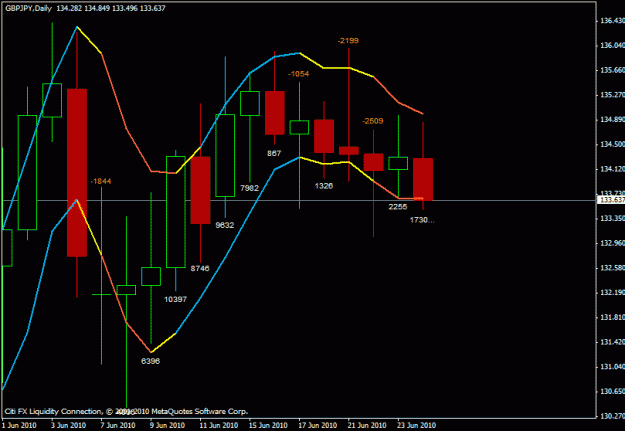Select the 7982 candle label
The width and height of the screenshot is (625, 431).
pos(249,188)
